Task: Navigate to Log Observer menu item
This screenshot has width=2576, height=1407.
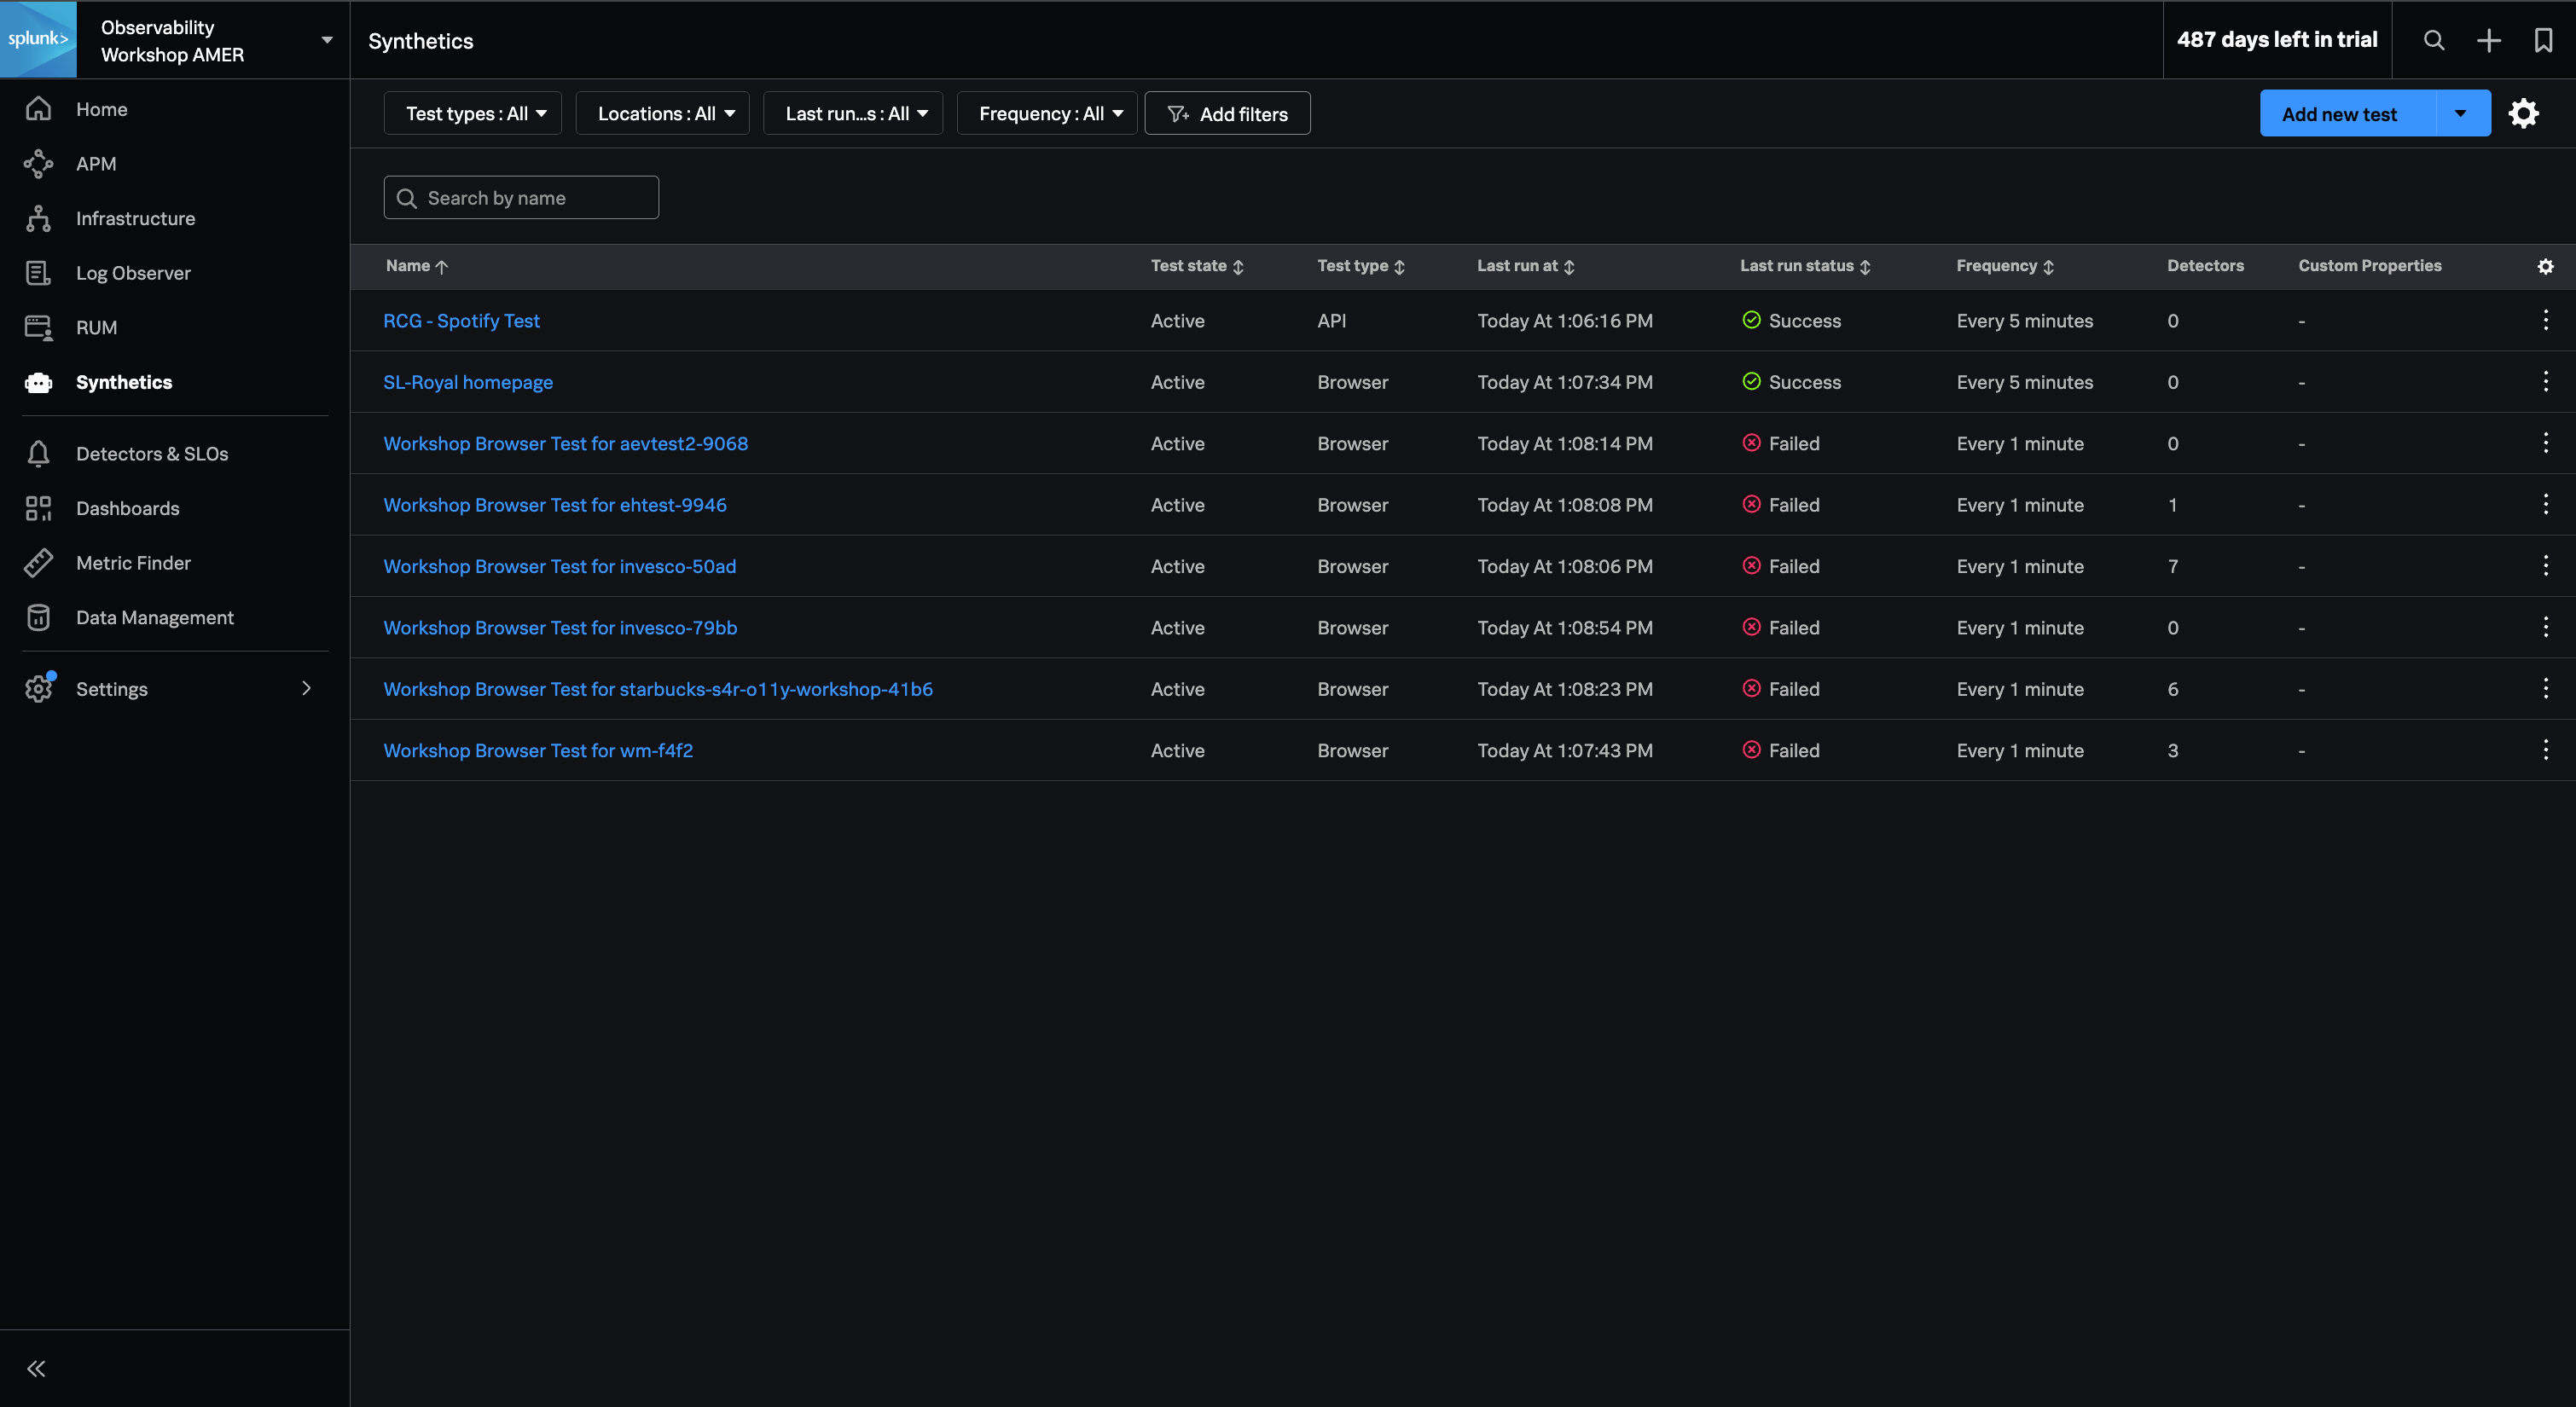Action: pyautogui.click(x=133, y=273)
